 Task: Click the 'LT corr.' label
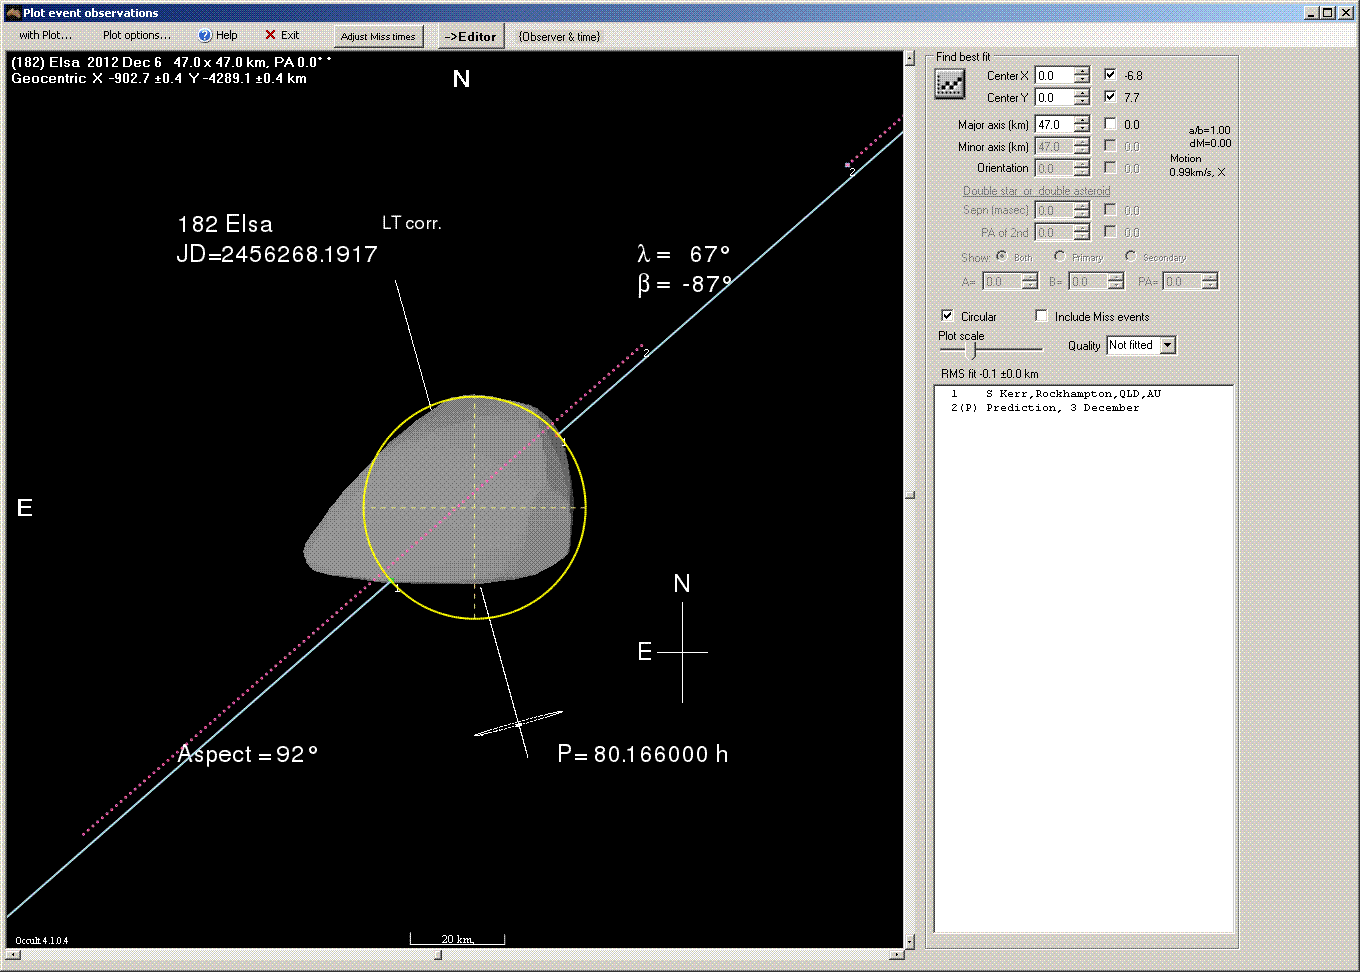pos(411,223)
